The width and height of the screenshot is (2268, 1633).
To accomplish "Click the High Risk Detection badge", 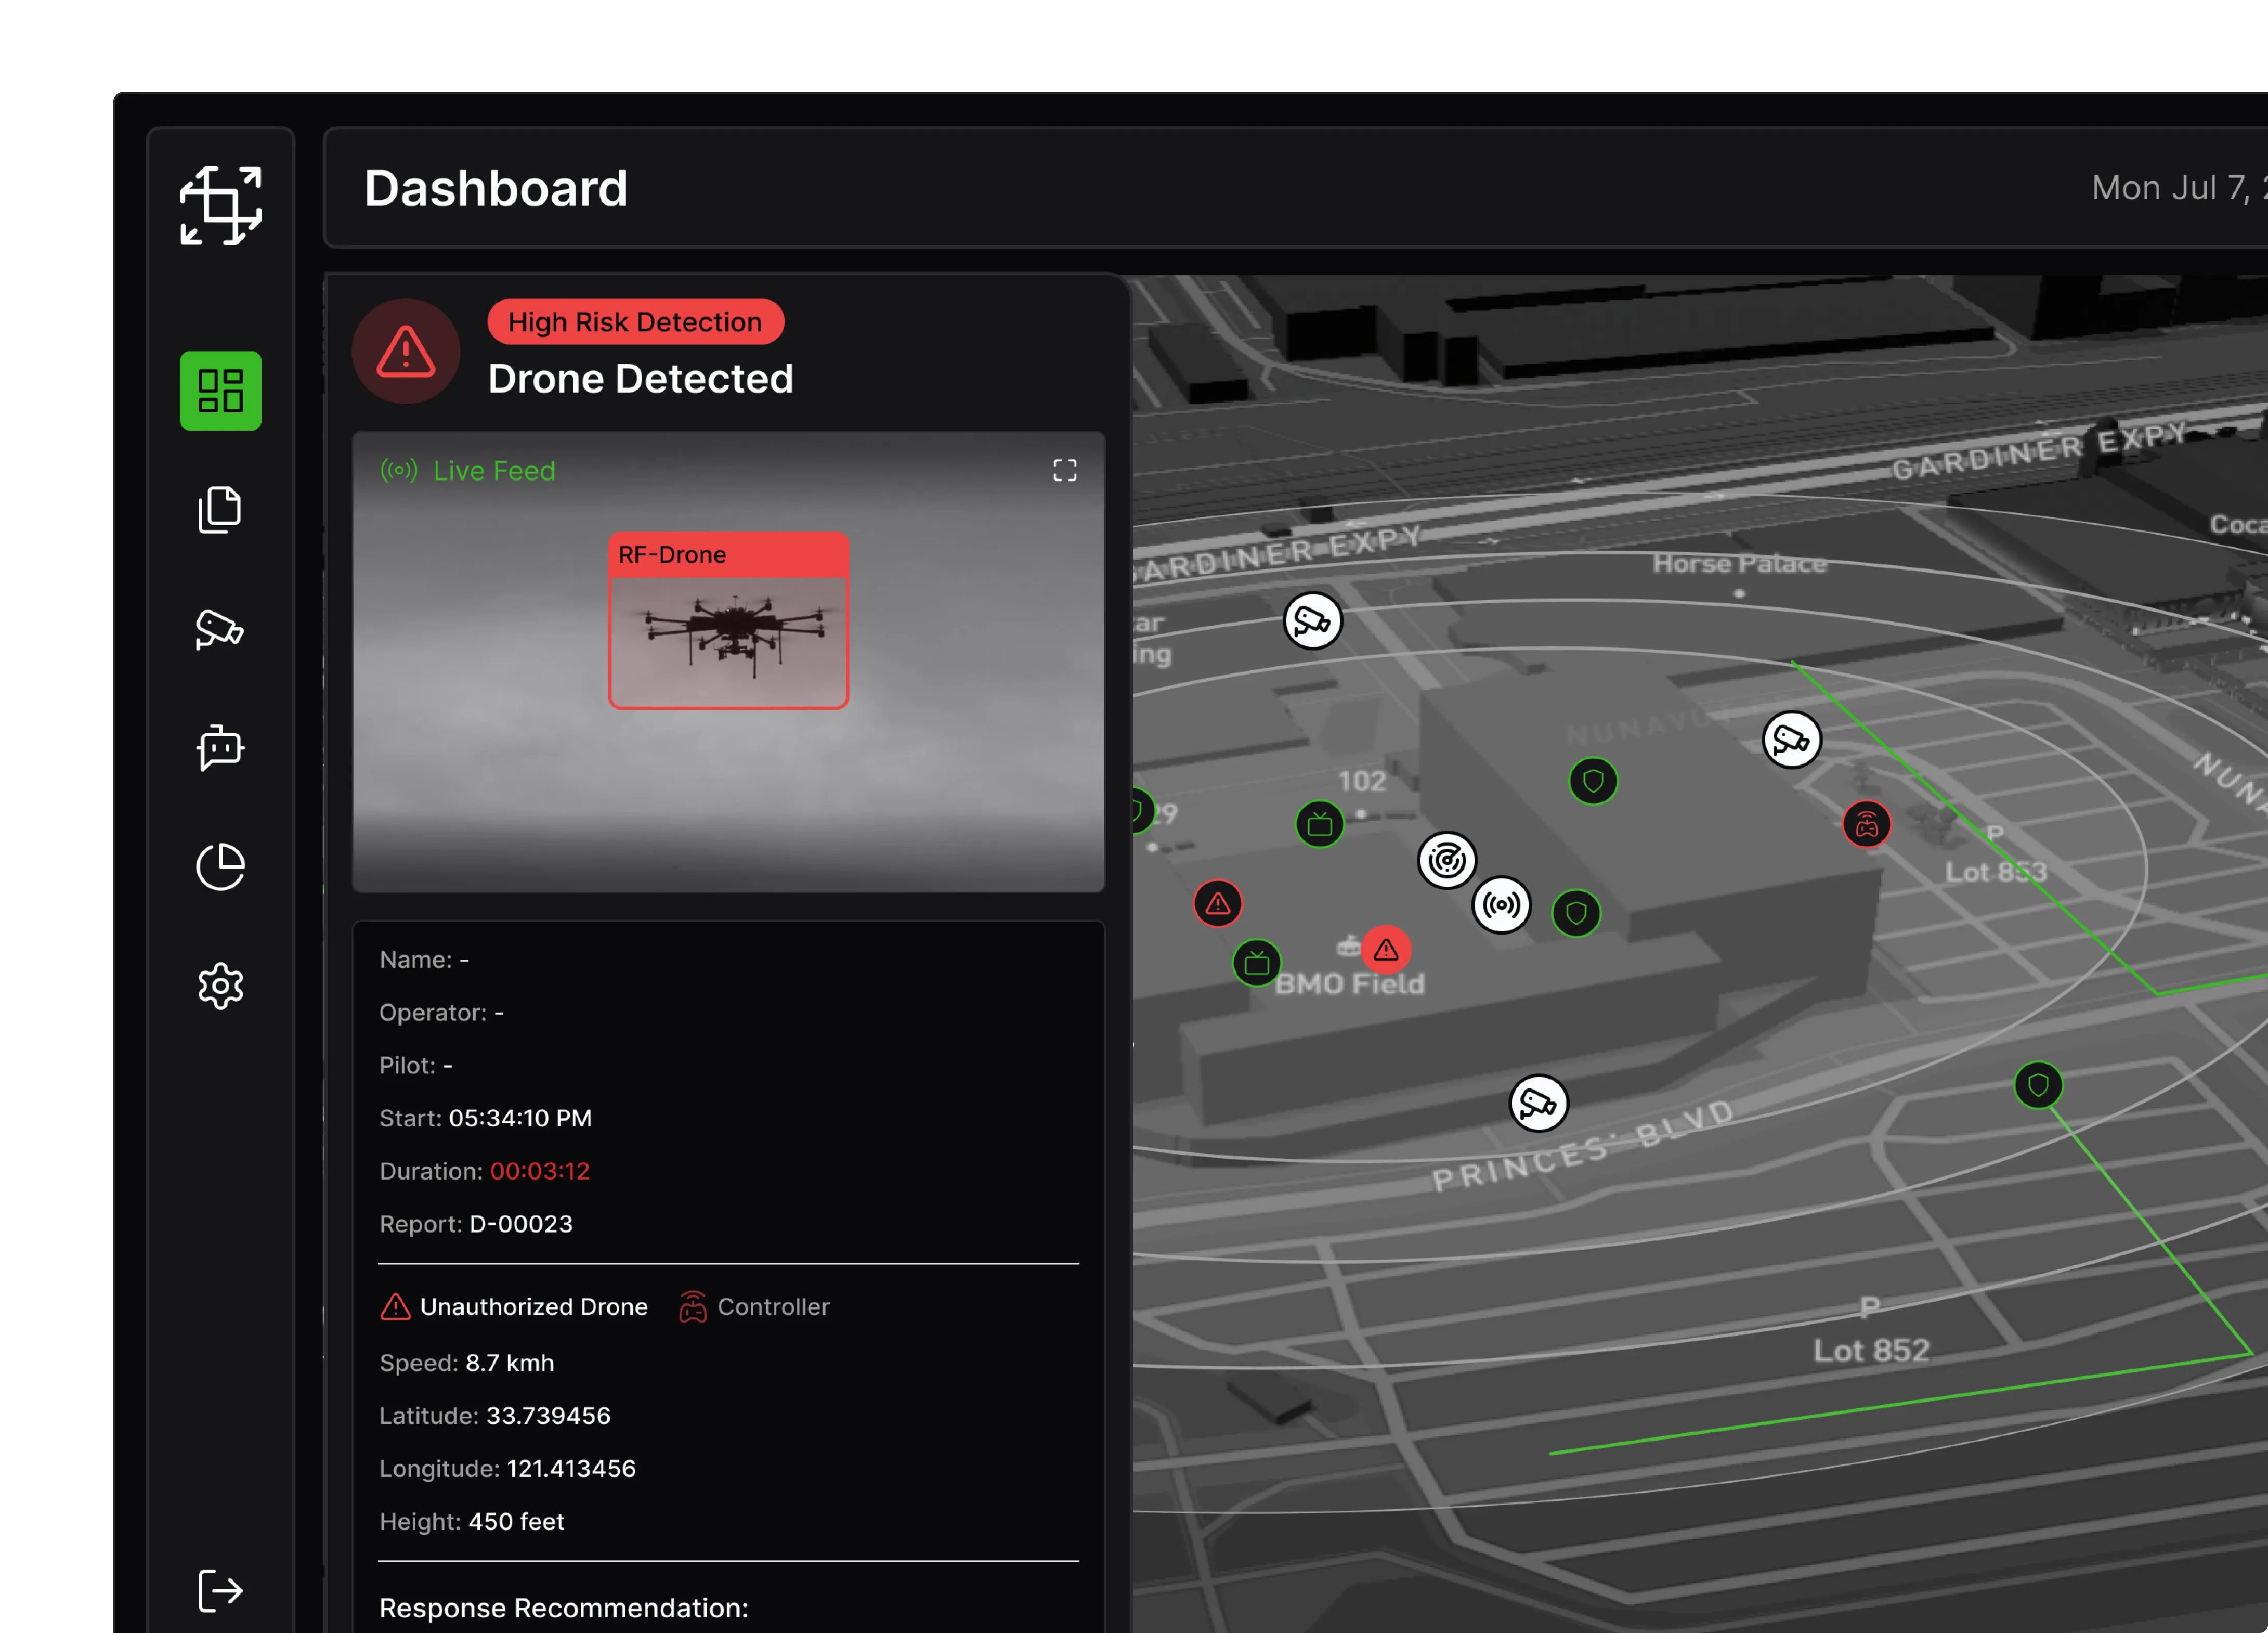I will click(x=635, y=322).
